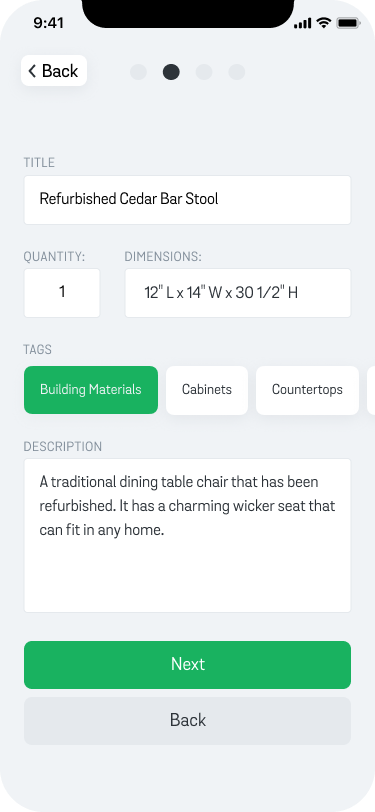Click the cellular signal bars icon

[x=303, y=23]
